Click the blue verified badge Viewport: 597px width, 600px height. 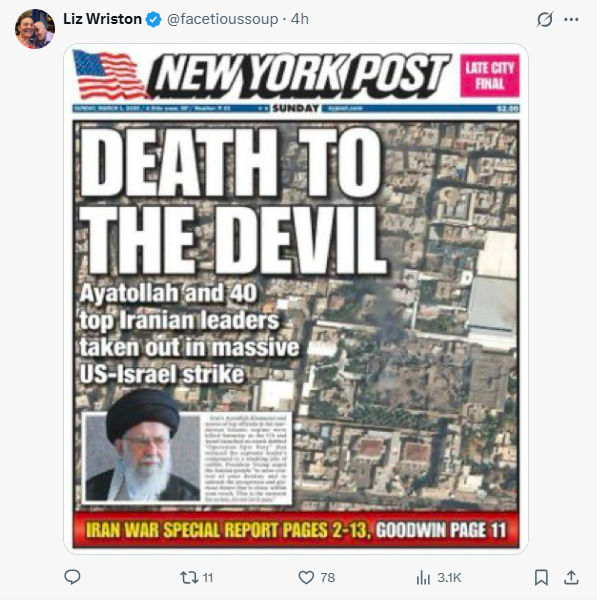click(x=154, y=19)
